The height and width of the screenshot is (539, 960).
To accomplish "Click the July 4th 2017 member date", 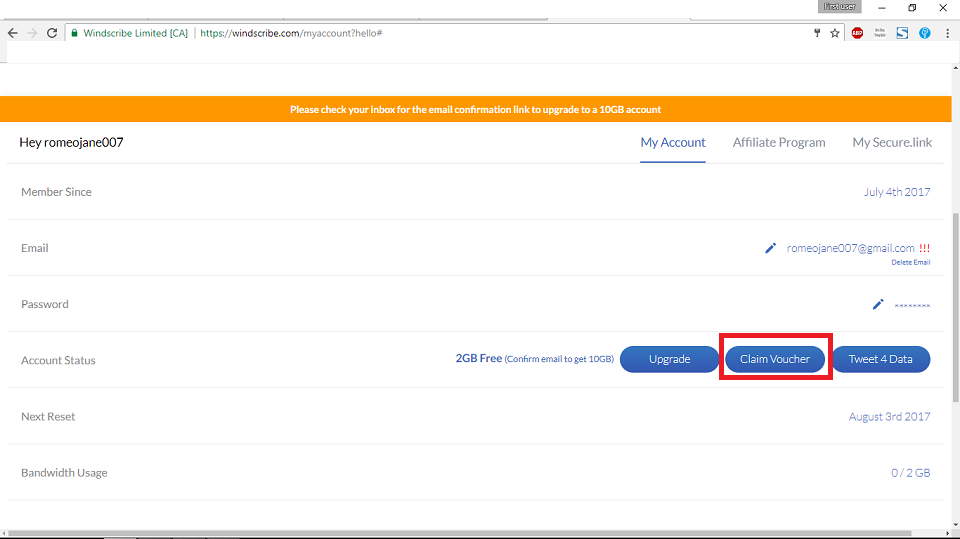I will coord(897,192).
